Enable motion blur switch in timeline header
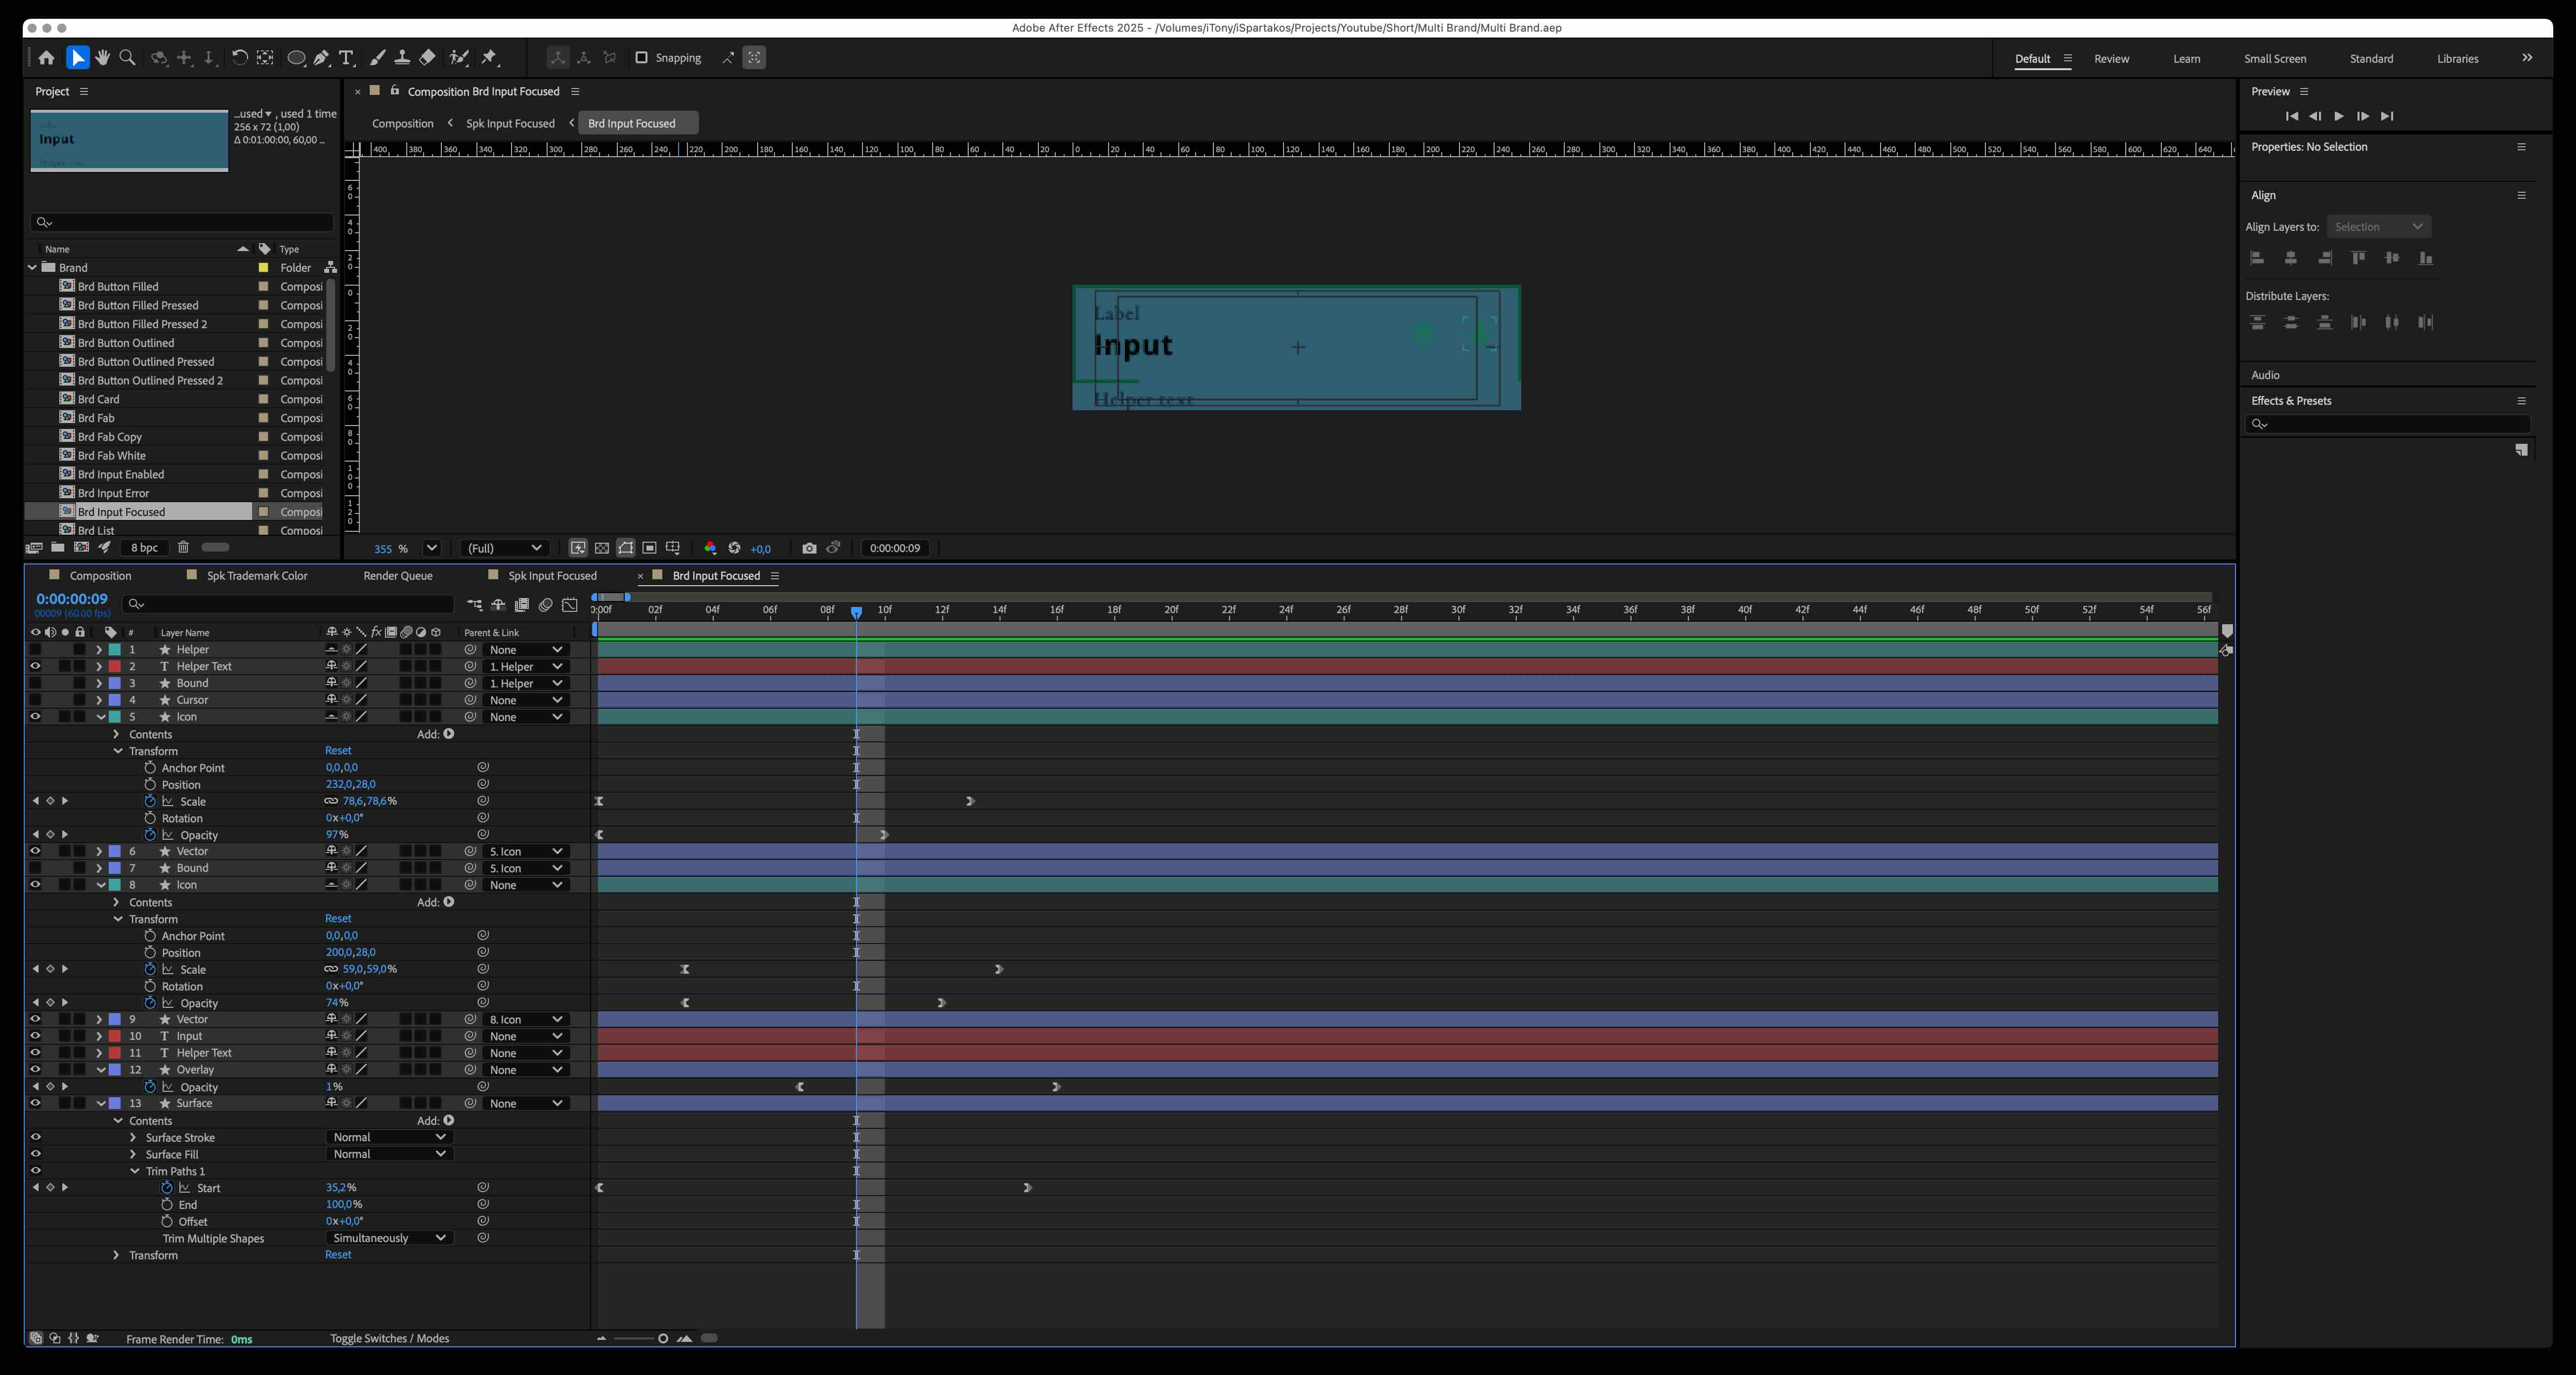2576x1375 pixels. [x=546, y=605]
